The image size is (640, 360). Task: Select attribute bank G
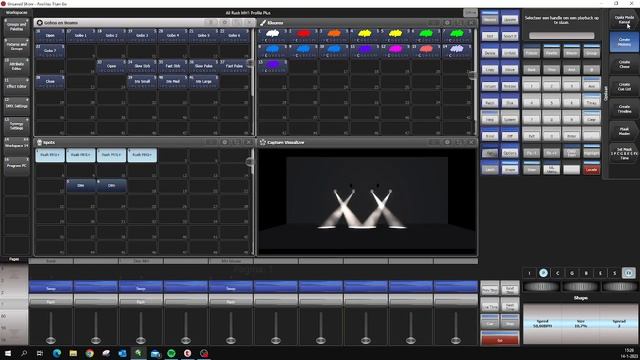pos(572,273)
